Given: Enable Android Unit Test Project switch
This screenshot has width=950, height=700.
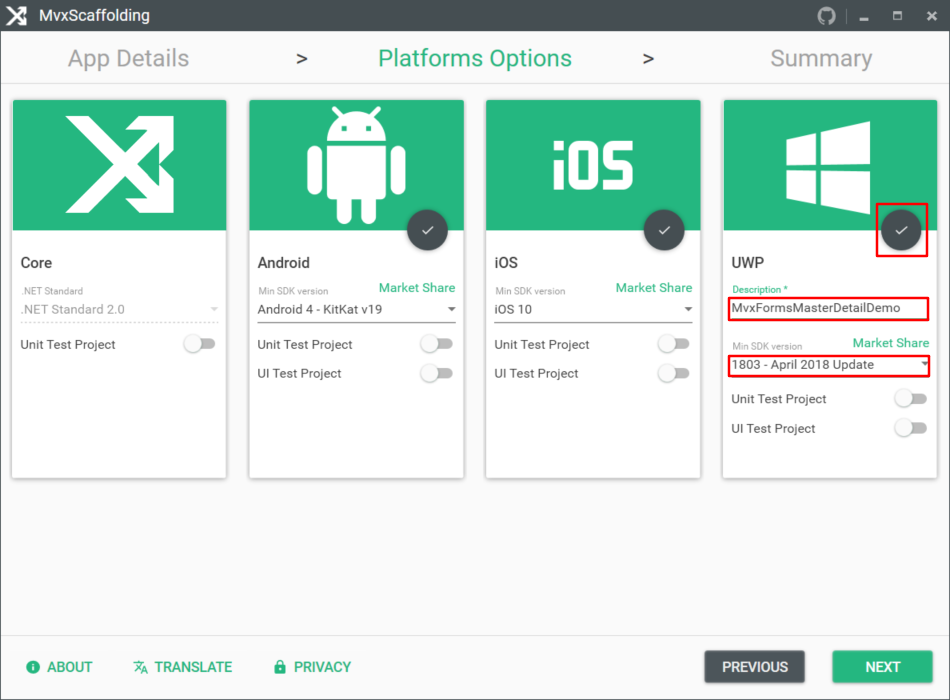Looking at the screenshot, I should tap(437, 344).
